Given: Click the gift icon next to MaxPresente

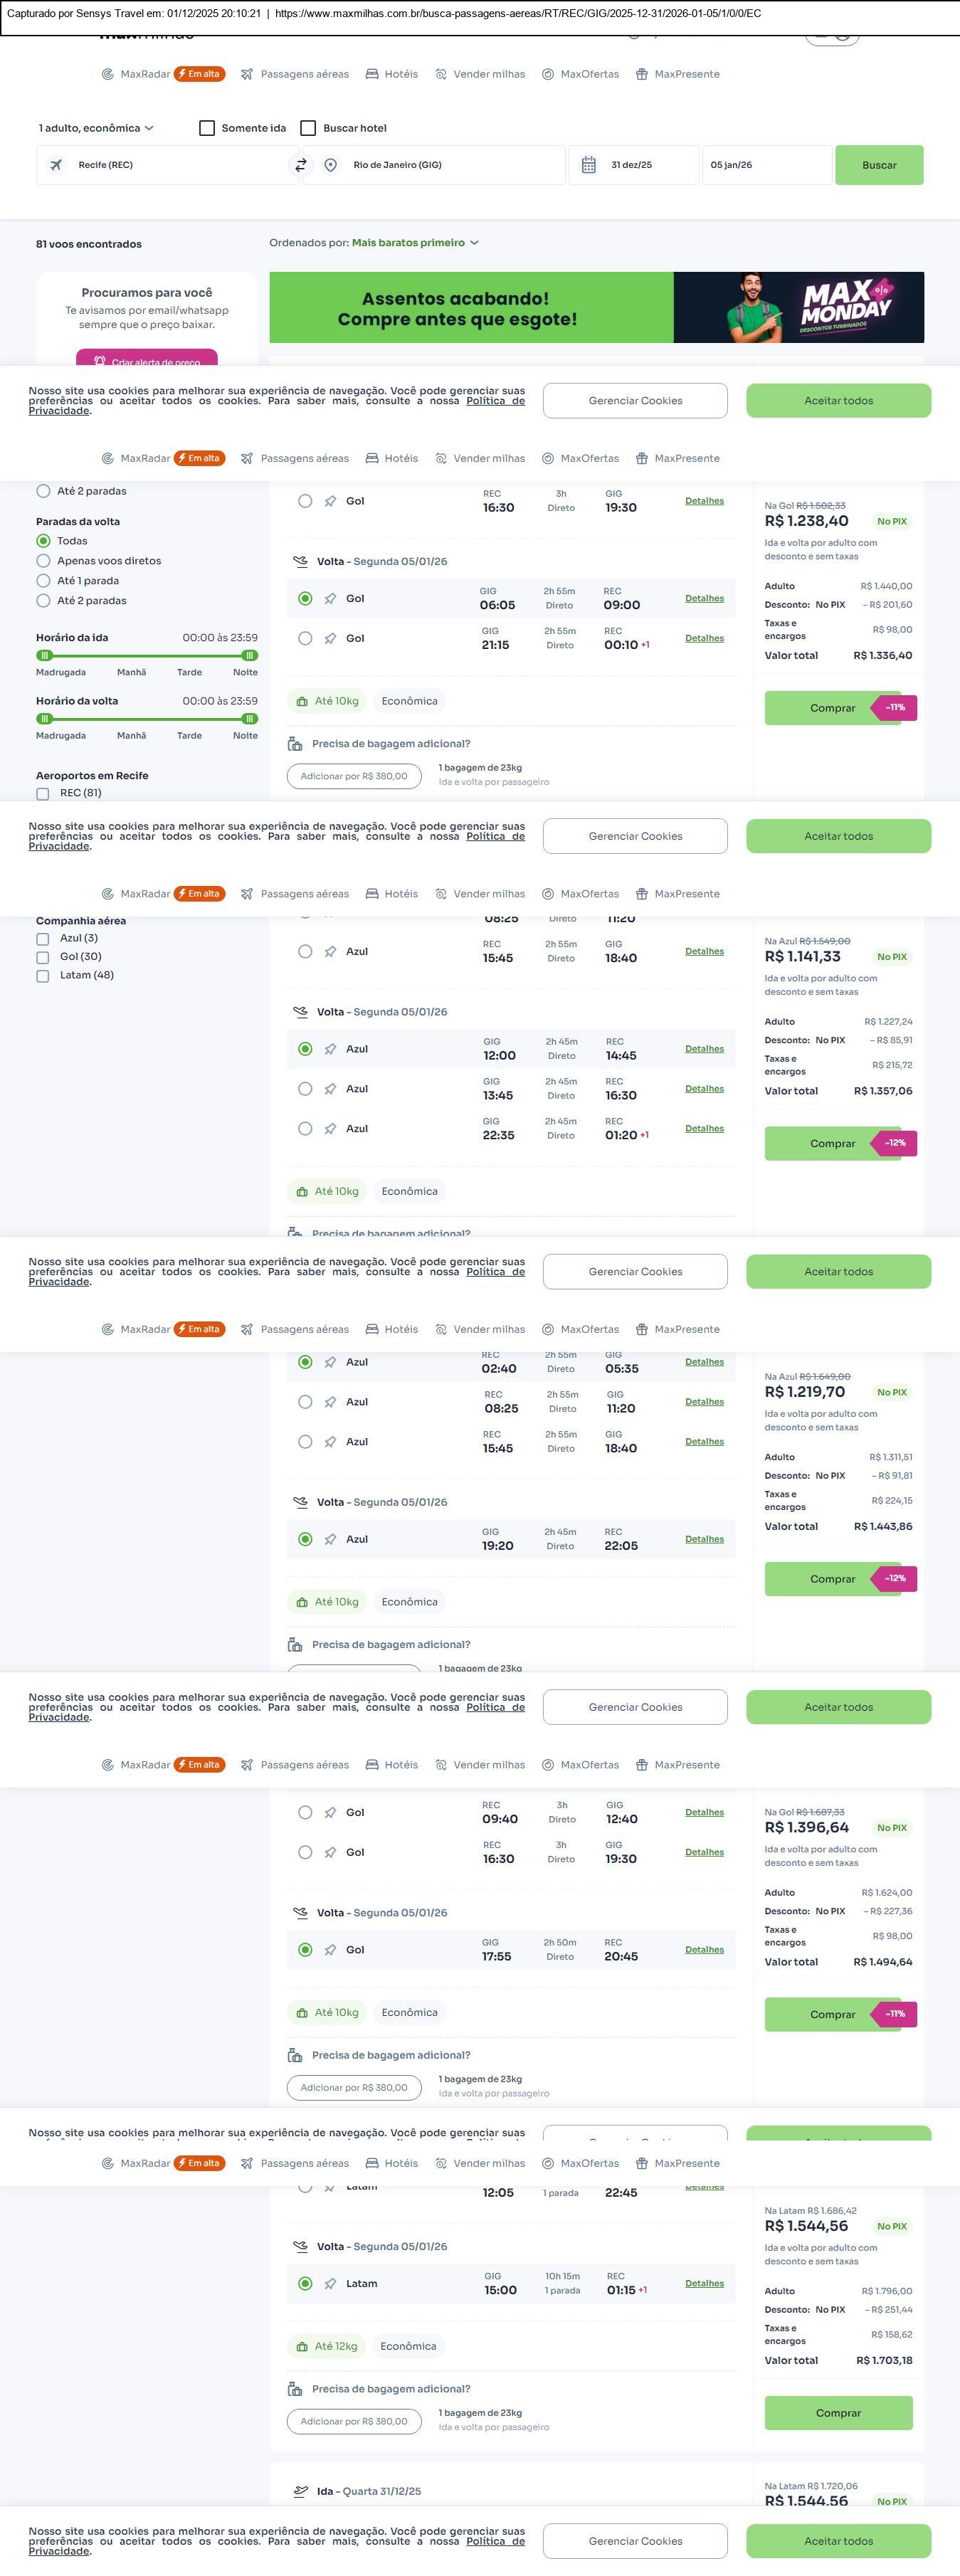Looking at the screenshot, I should coord(642,74).
